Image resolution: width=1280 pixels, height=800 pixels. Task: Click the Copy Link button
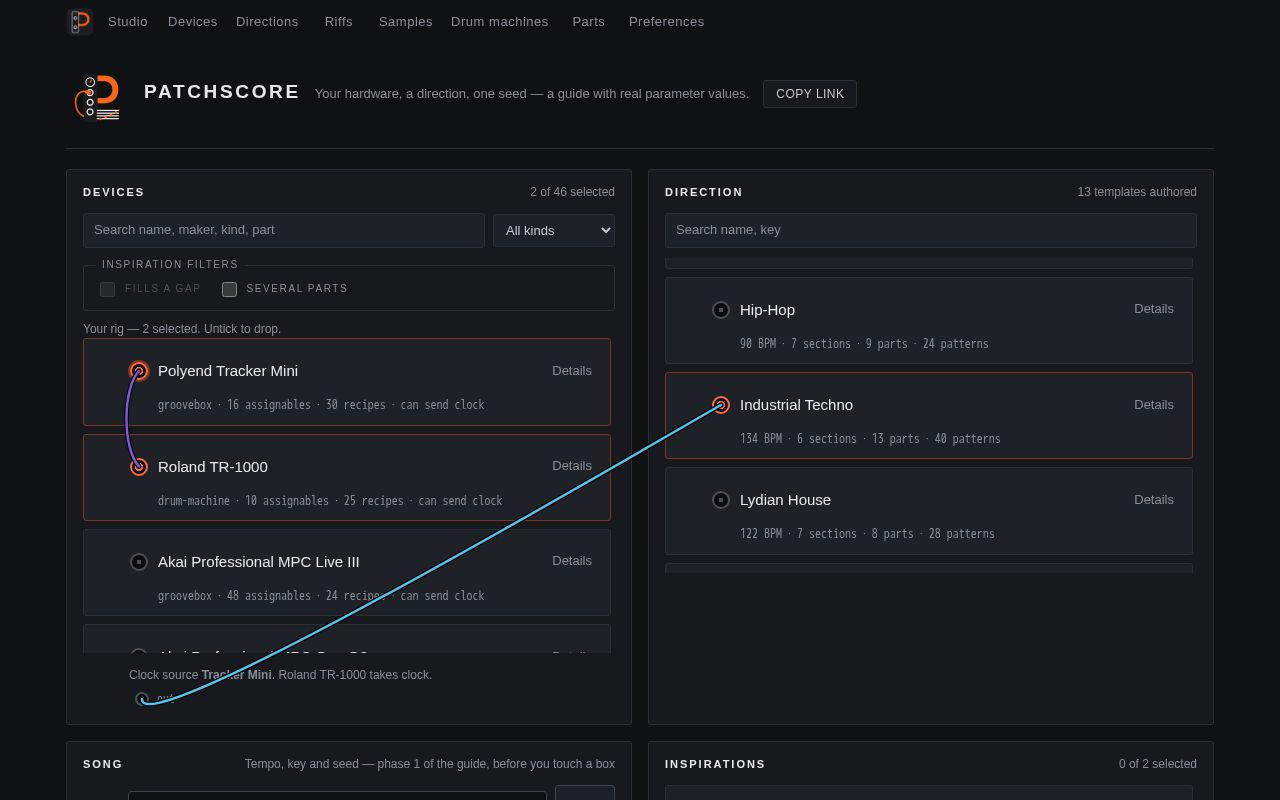810,94
